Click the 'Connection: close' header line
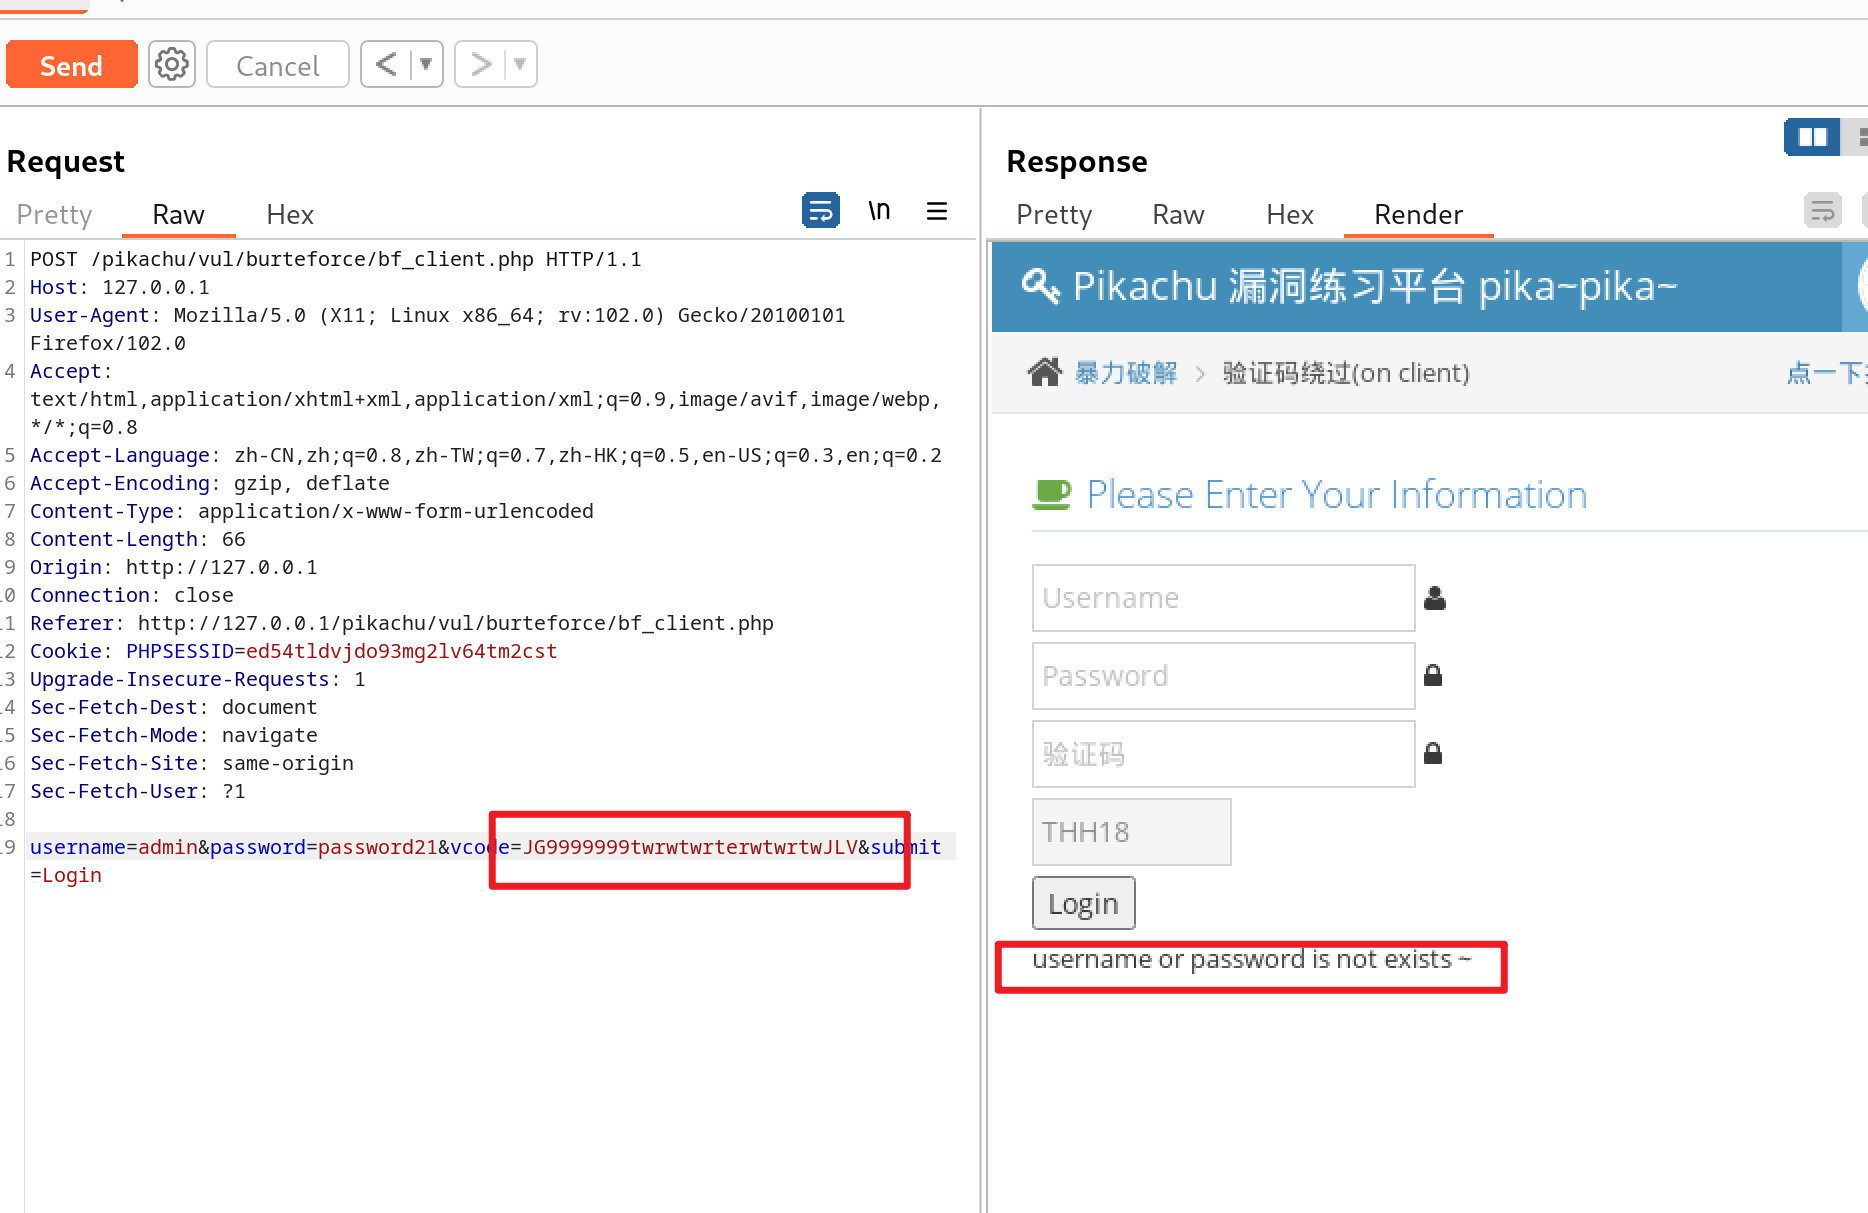This screenshot has height=1213, width=1868. click(132, 595)
